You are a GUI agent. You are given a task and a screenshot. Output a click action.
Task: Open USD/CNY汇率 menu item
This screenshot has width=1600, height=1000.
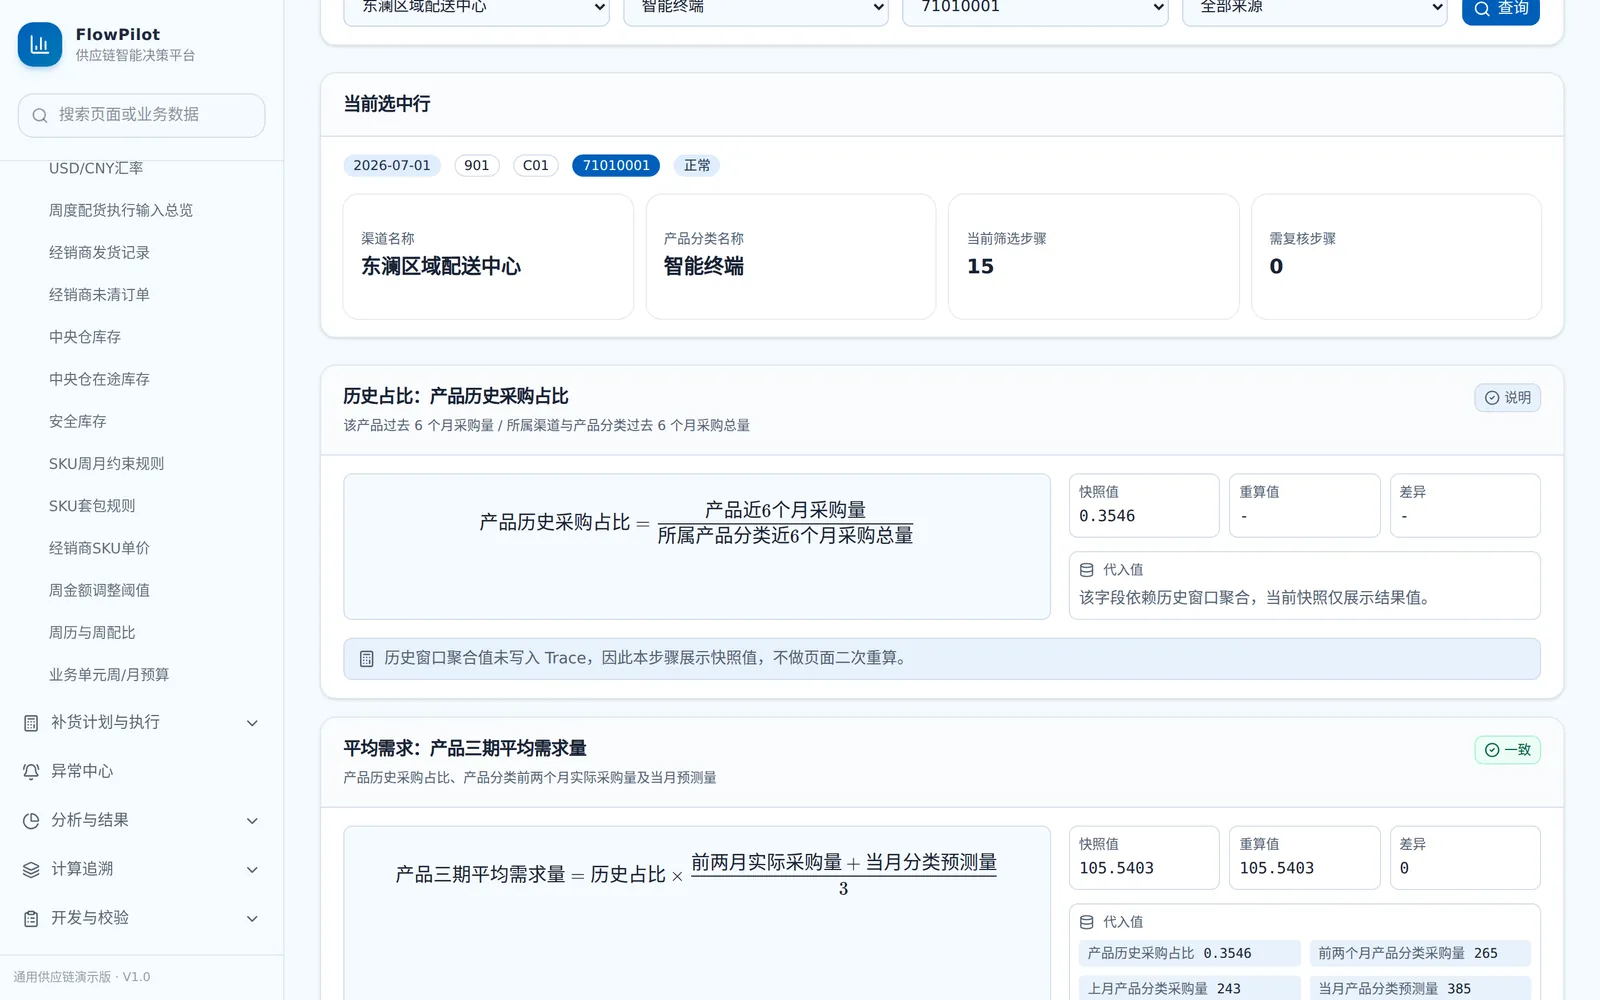coord(96,168)
